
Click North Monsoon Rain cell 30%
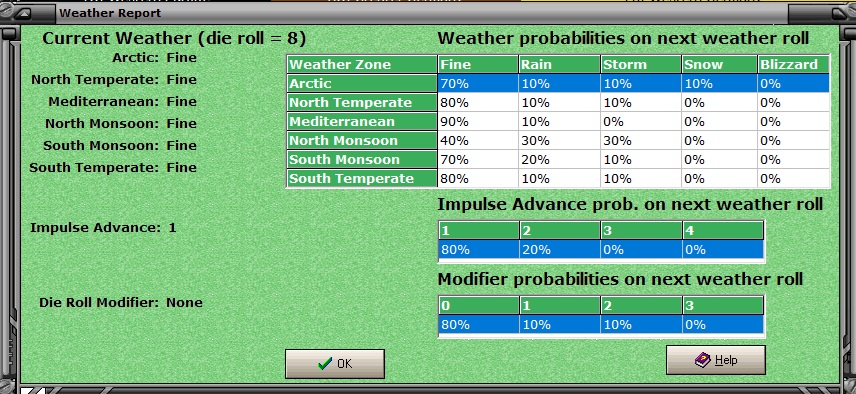pyautogui.click(x=560, y=141)
